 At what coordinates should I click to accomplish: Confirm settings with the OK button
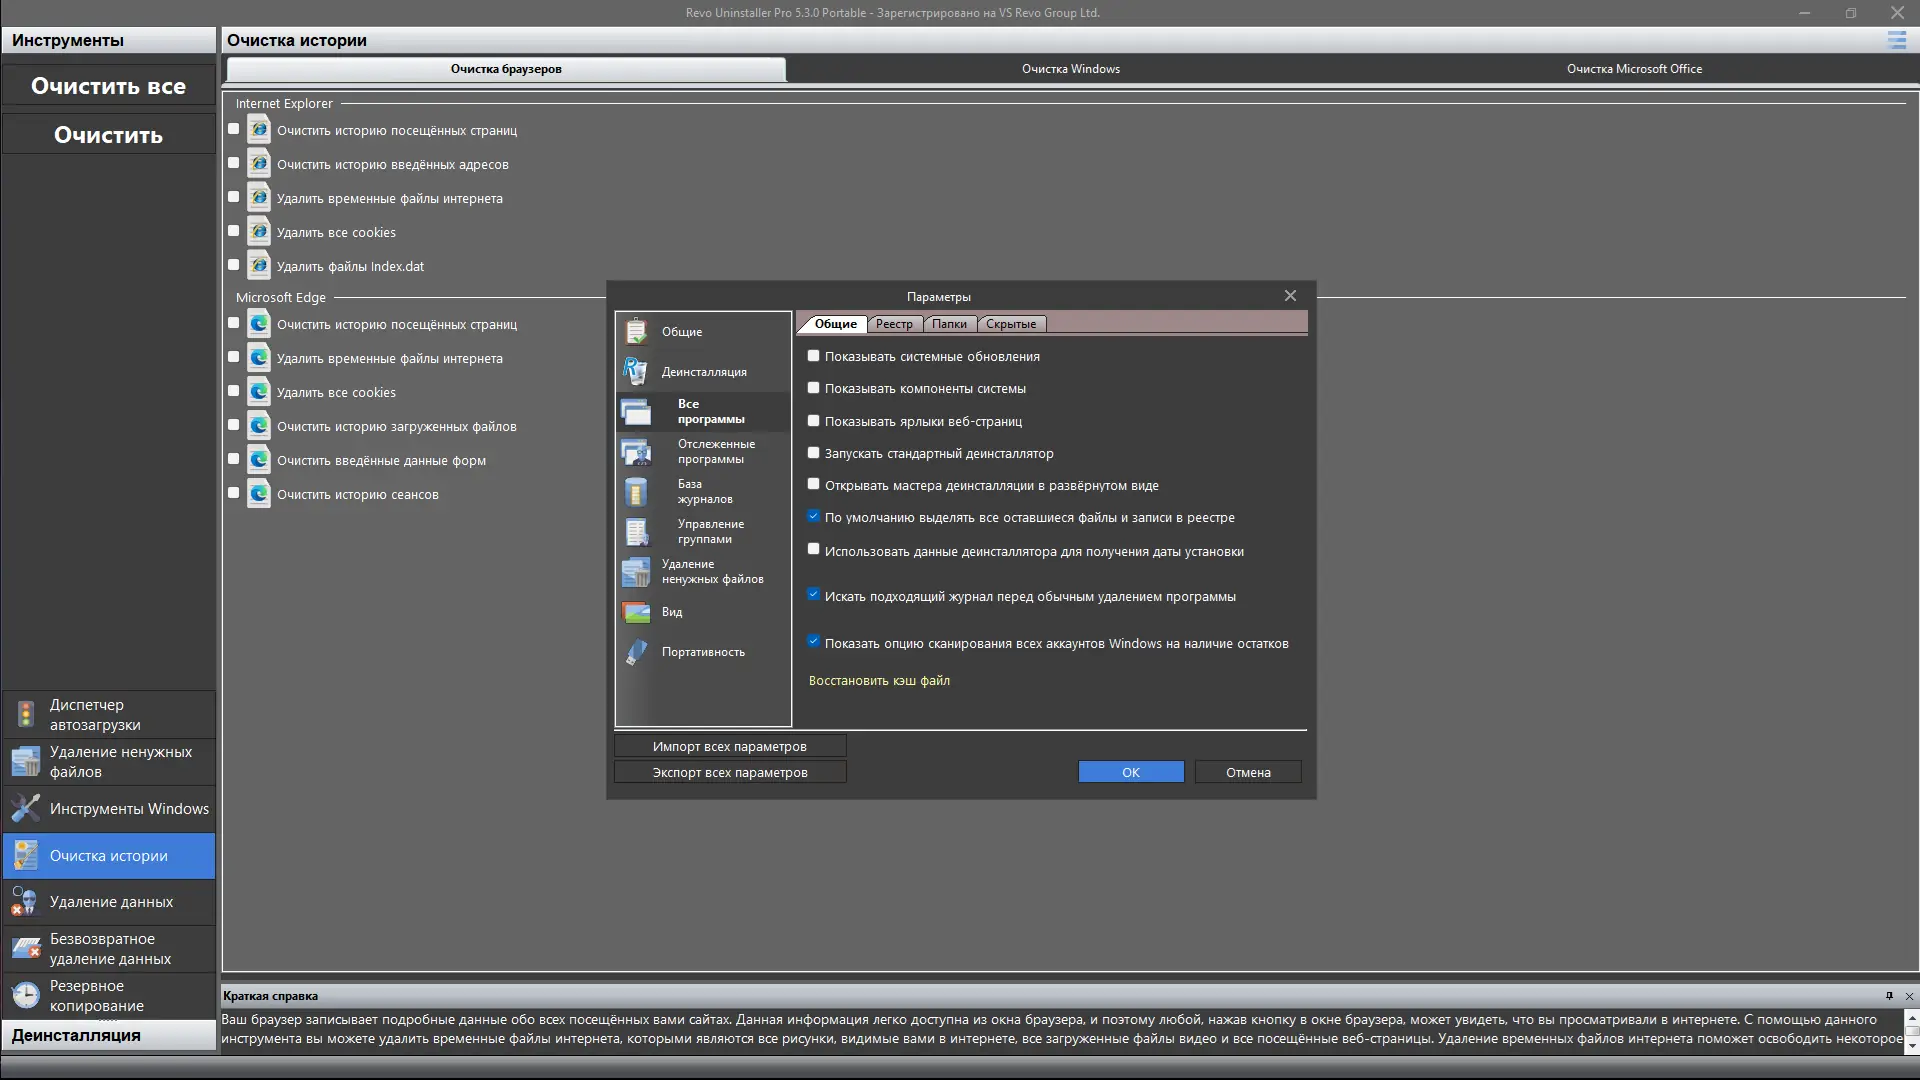[1130, 772]
